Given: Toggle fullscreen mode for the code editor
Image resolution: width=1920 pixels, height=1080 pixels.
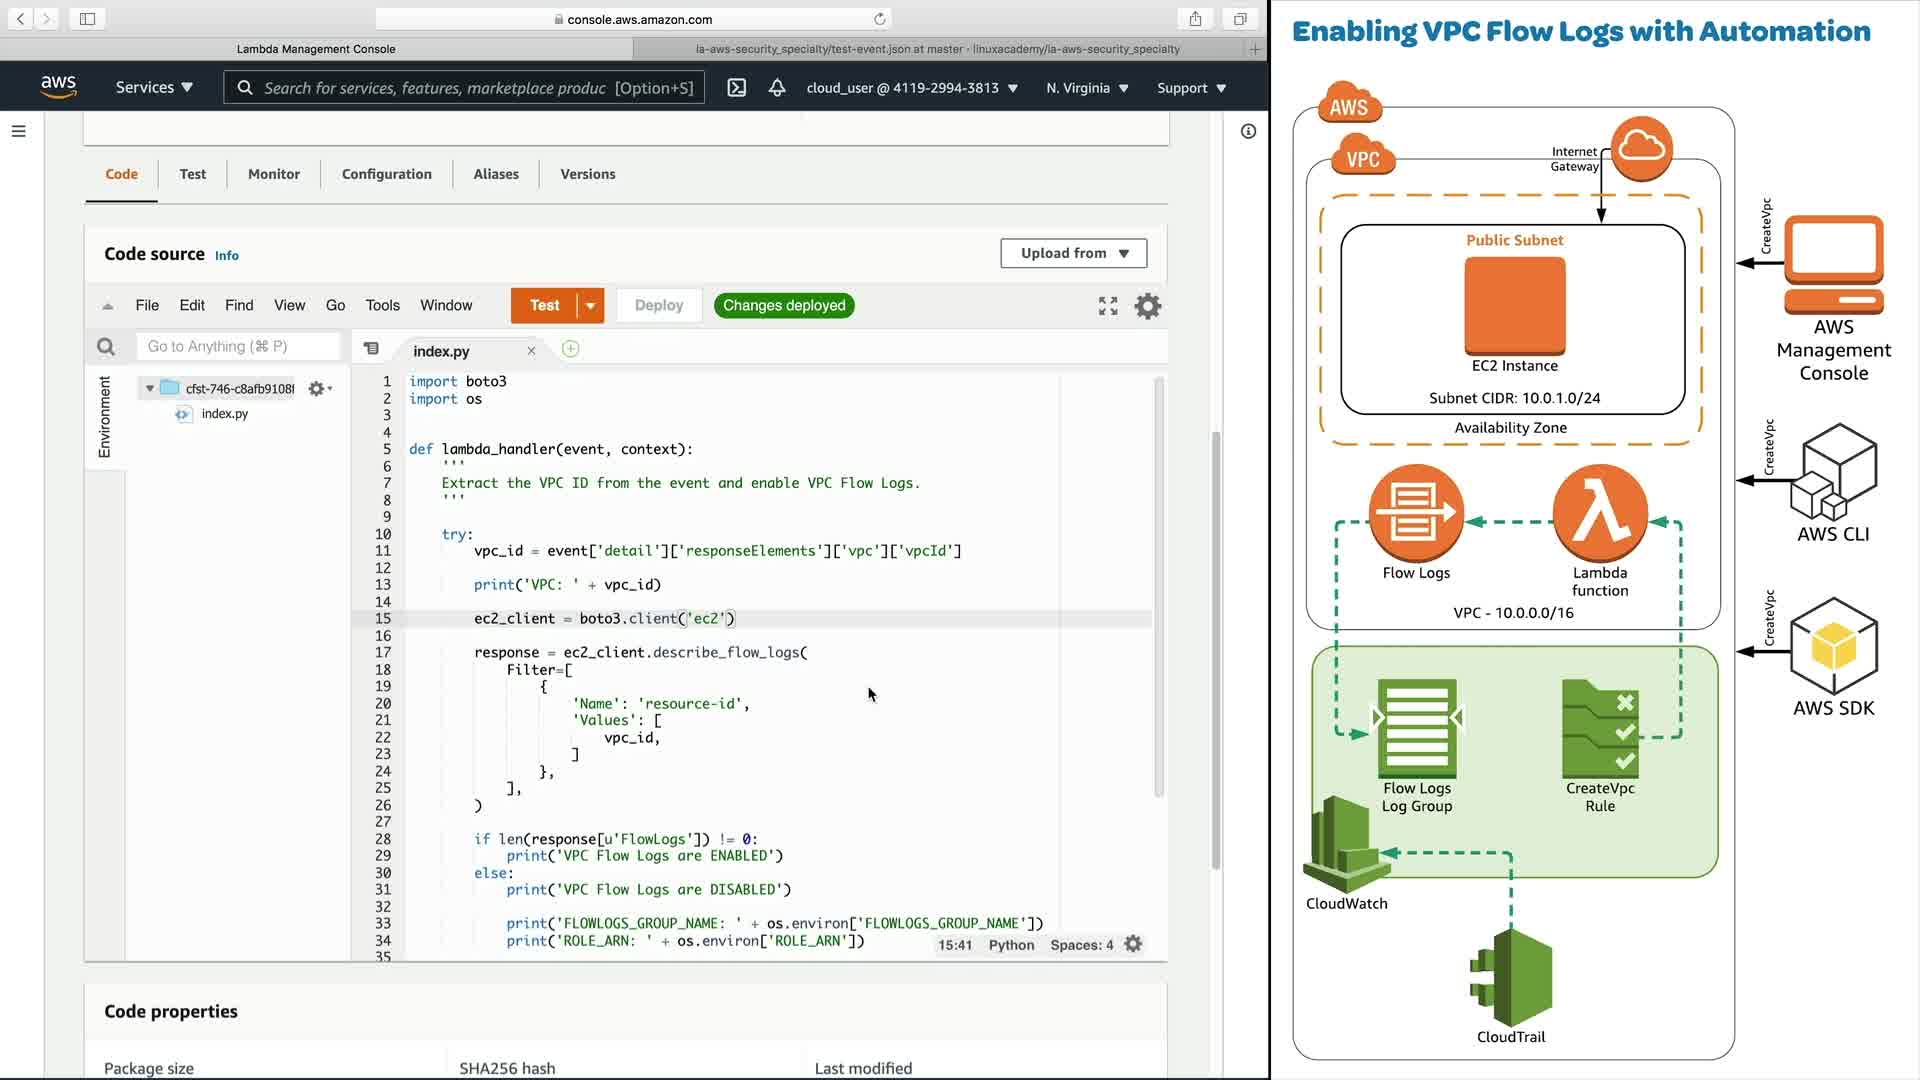Looking at the screenshot, I should tap(1108, 306).
